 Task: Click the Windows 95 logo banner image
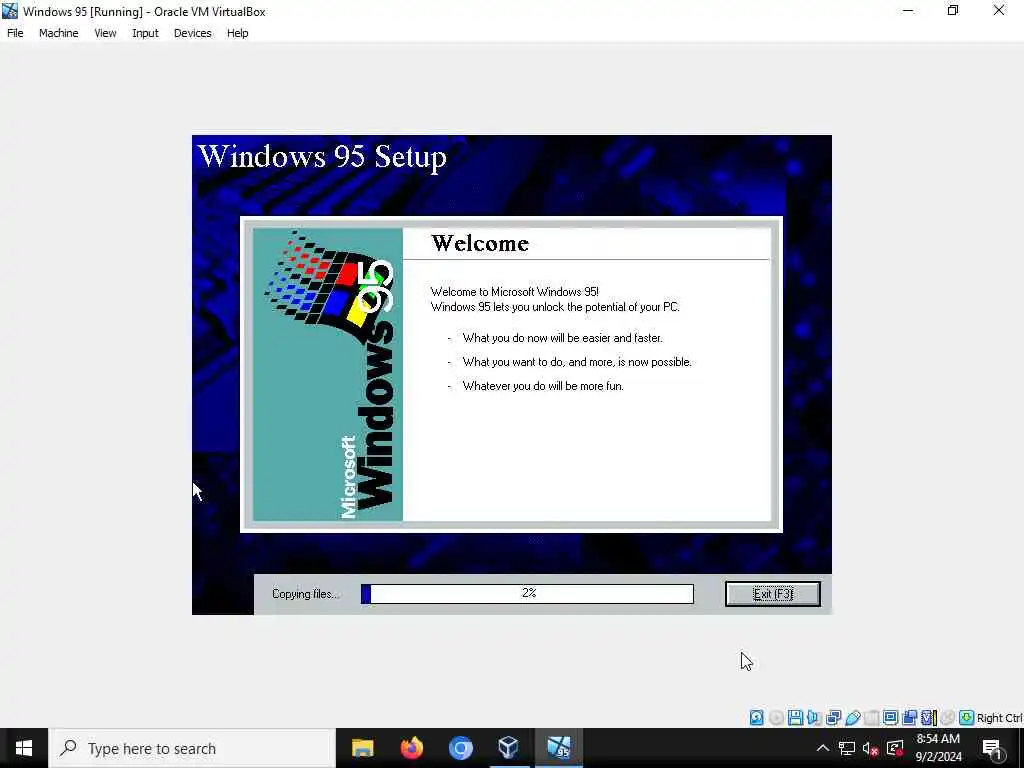pyautogui.click(x=328, y=374)
